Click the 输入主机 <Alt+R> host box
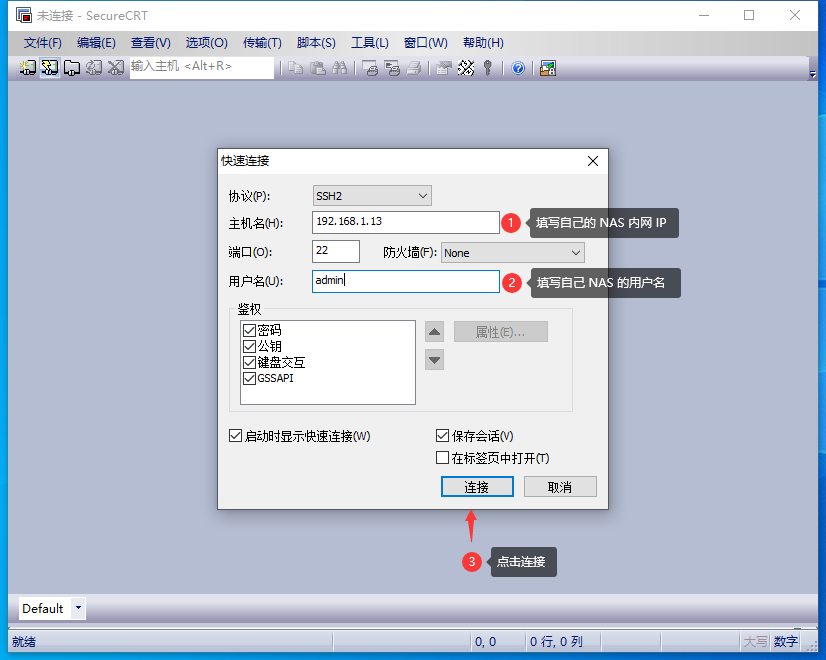Viewport: 826px width, 660px height. pos(202,67)
